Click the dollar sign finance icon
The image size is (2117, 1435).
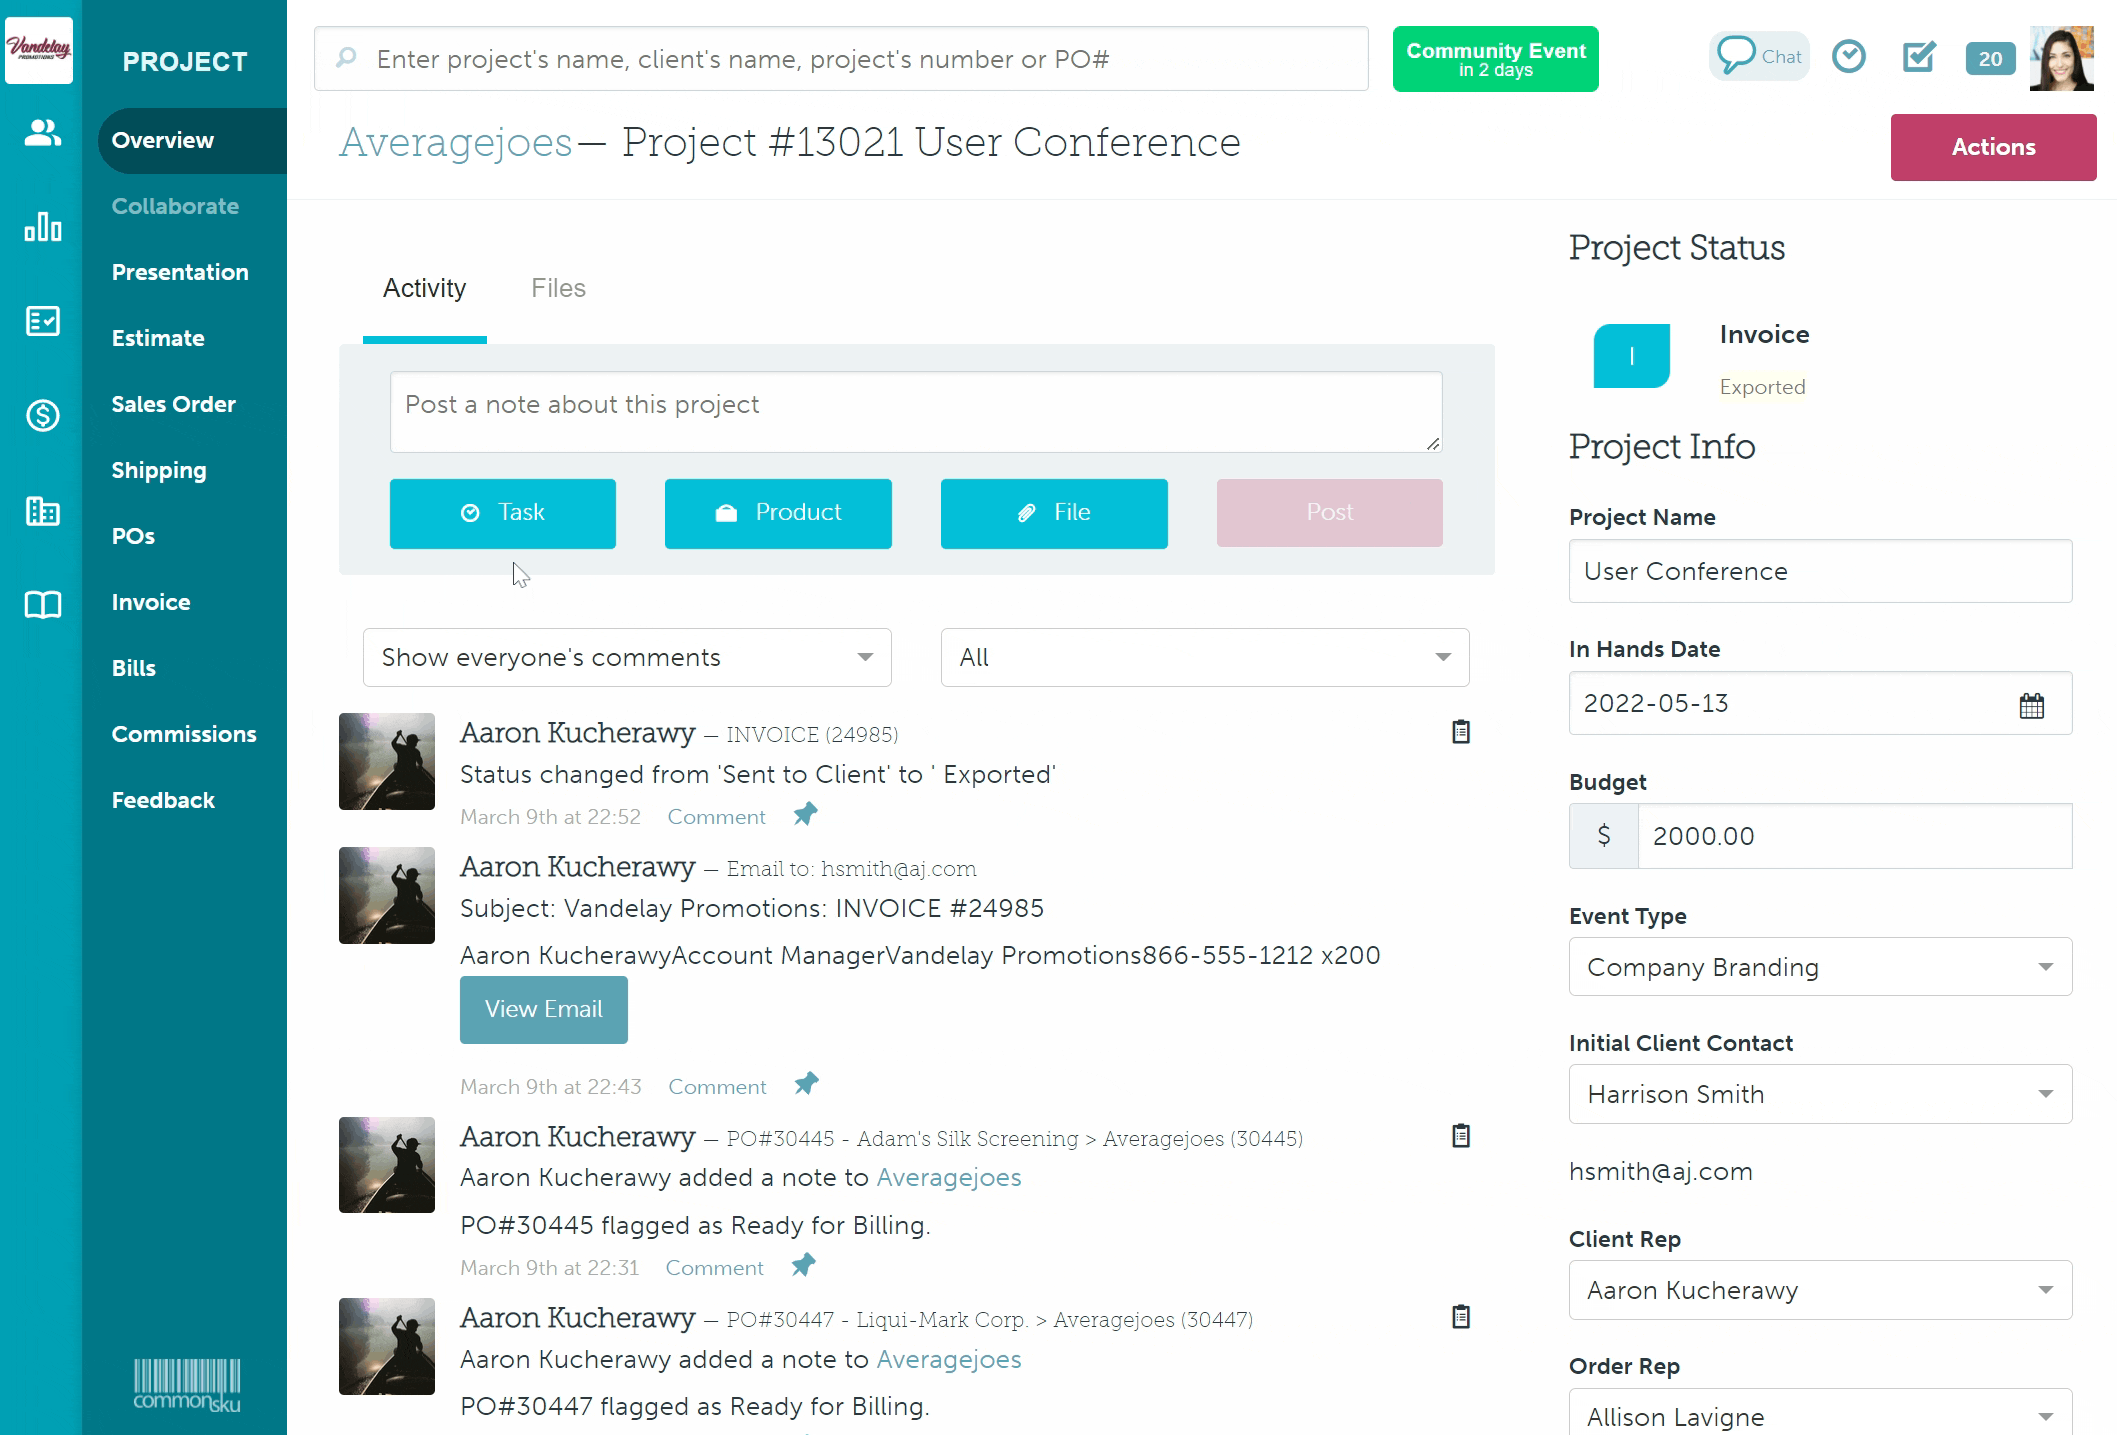pyautogui.click(x=42, y=415)
